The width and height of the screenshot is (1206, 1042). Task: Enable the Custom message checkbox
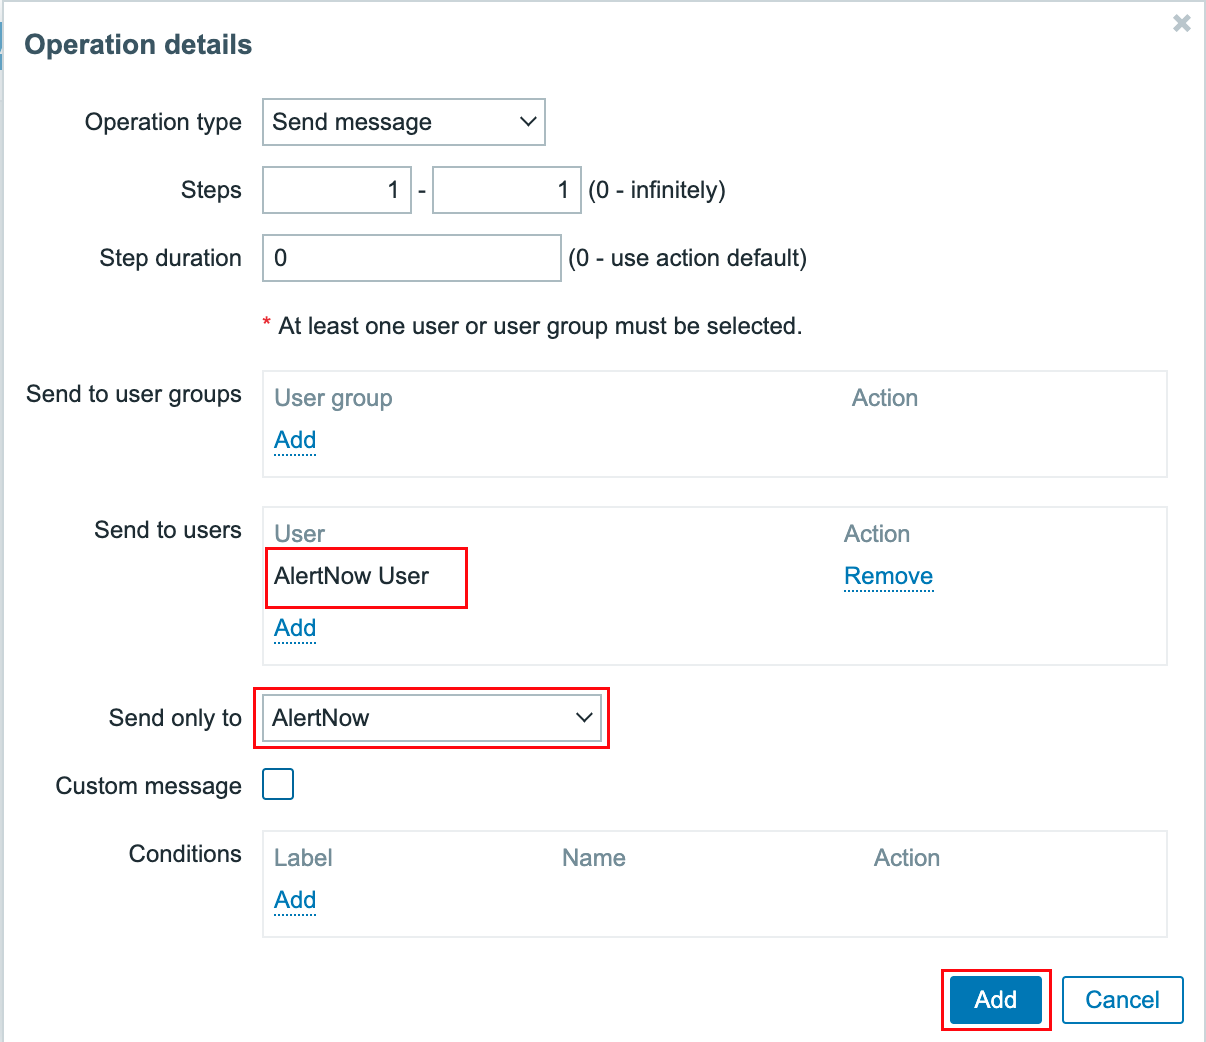(x=278, y=785)
